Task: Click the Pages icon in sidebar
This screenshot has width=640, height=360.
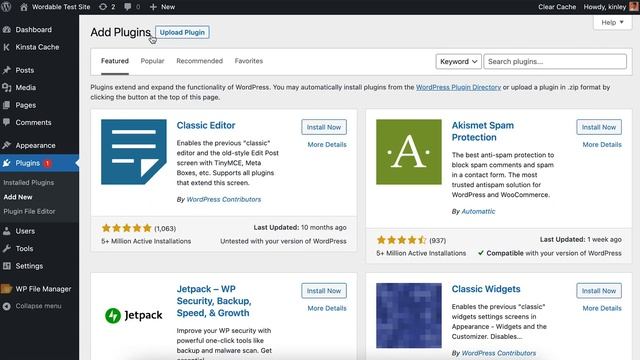Action: [x=7, y=105]
